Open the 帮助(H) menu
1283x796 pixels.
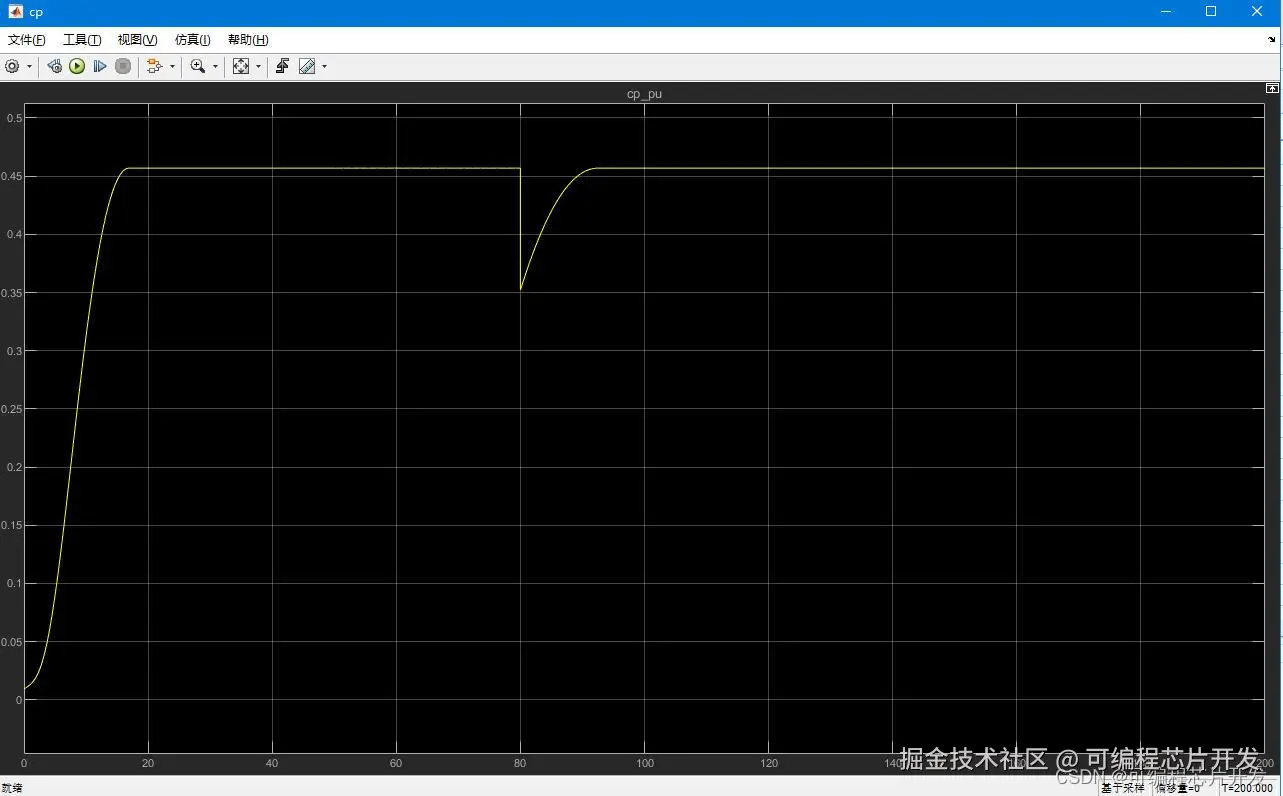click(x=248, y=40)
